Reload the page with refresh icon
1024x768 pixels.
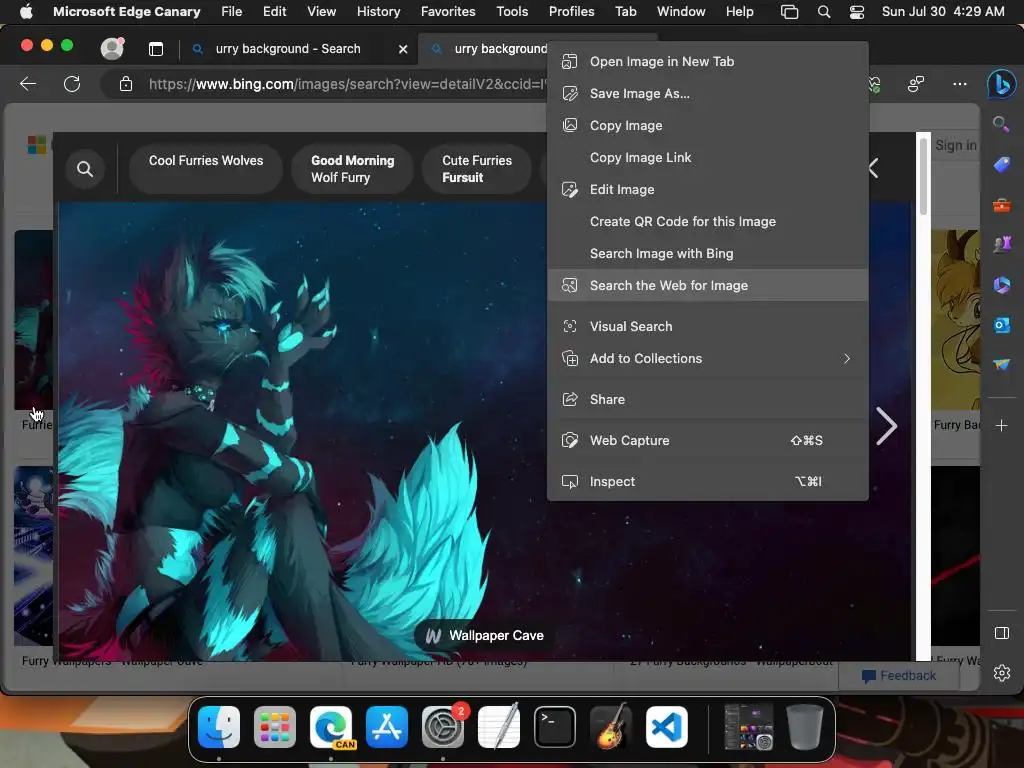72,84
